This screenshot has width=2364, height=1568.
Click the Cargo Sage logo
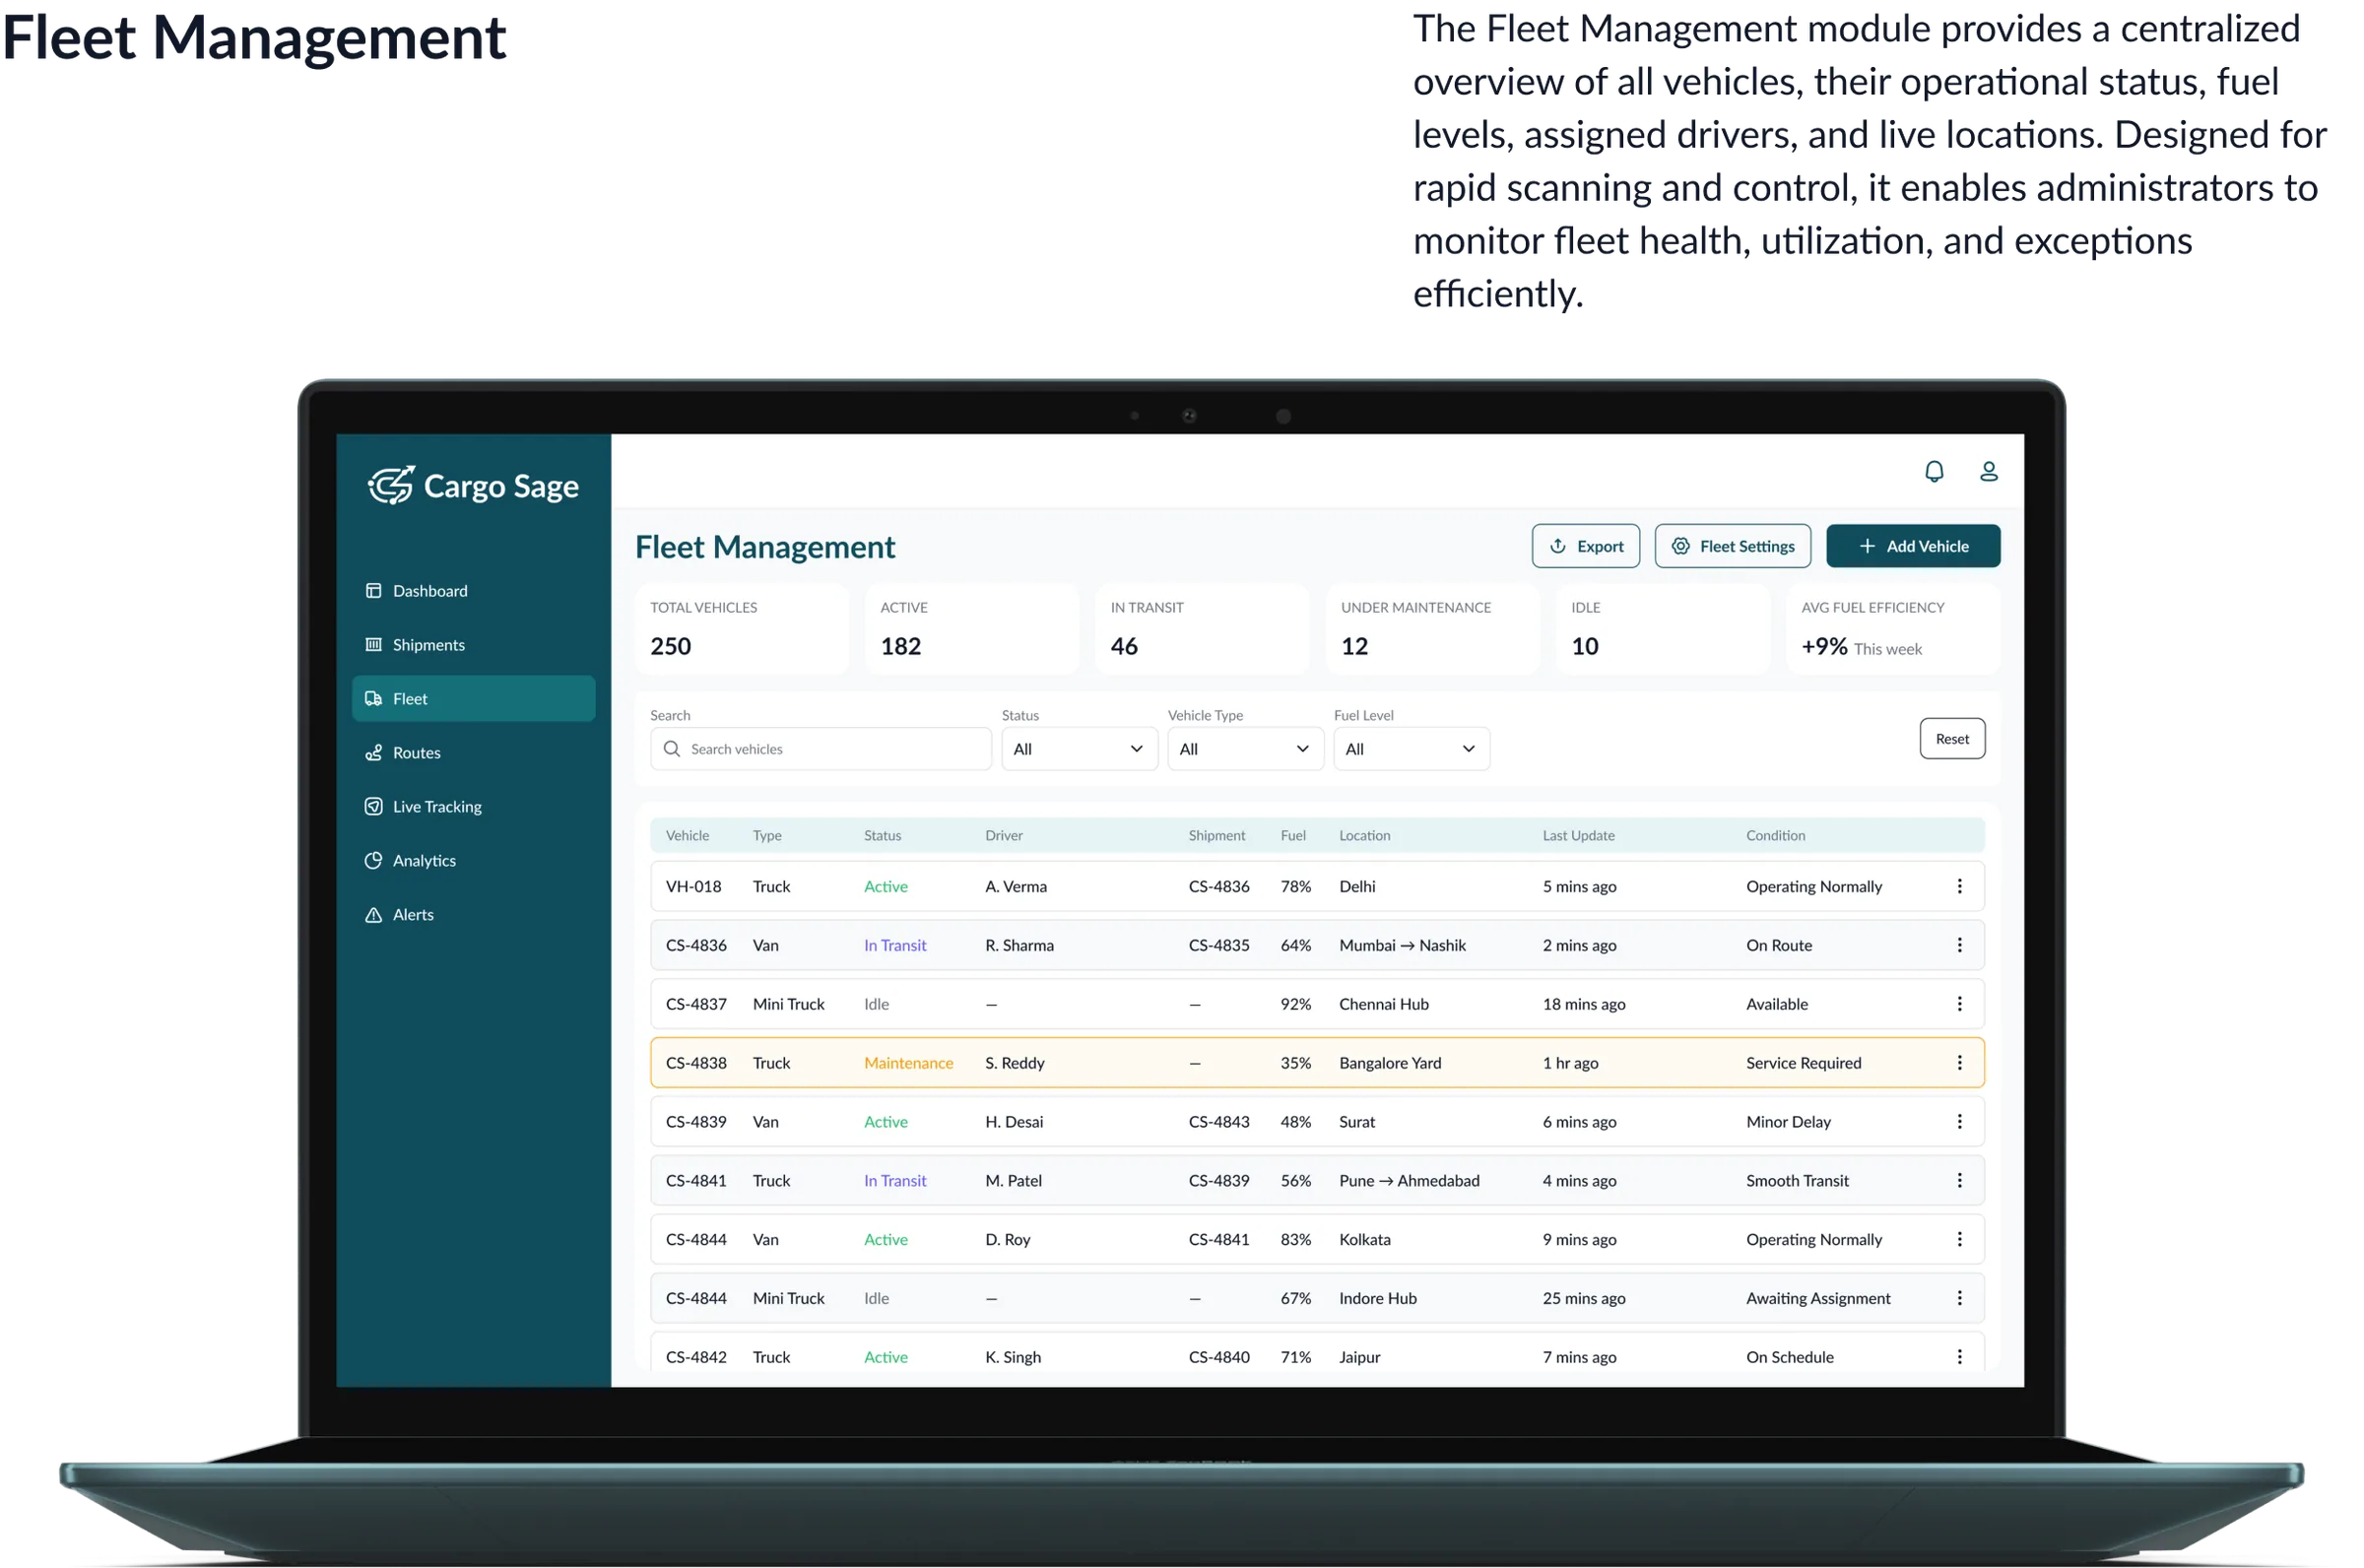click(473, 485)
